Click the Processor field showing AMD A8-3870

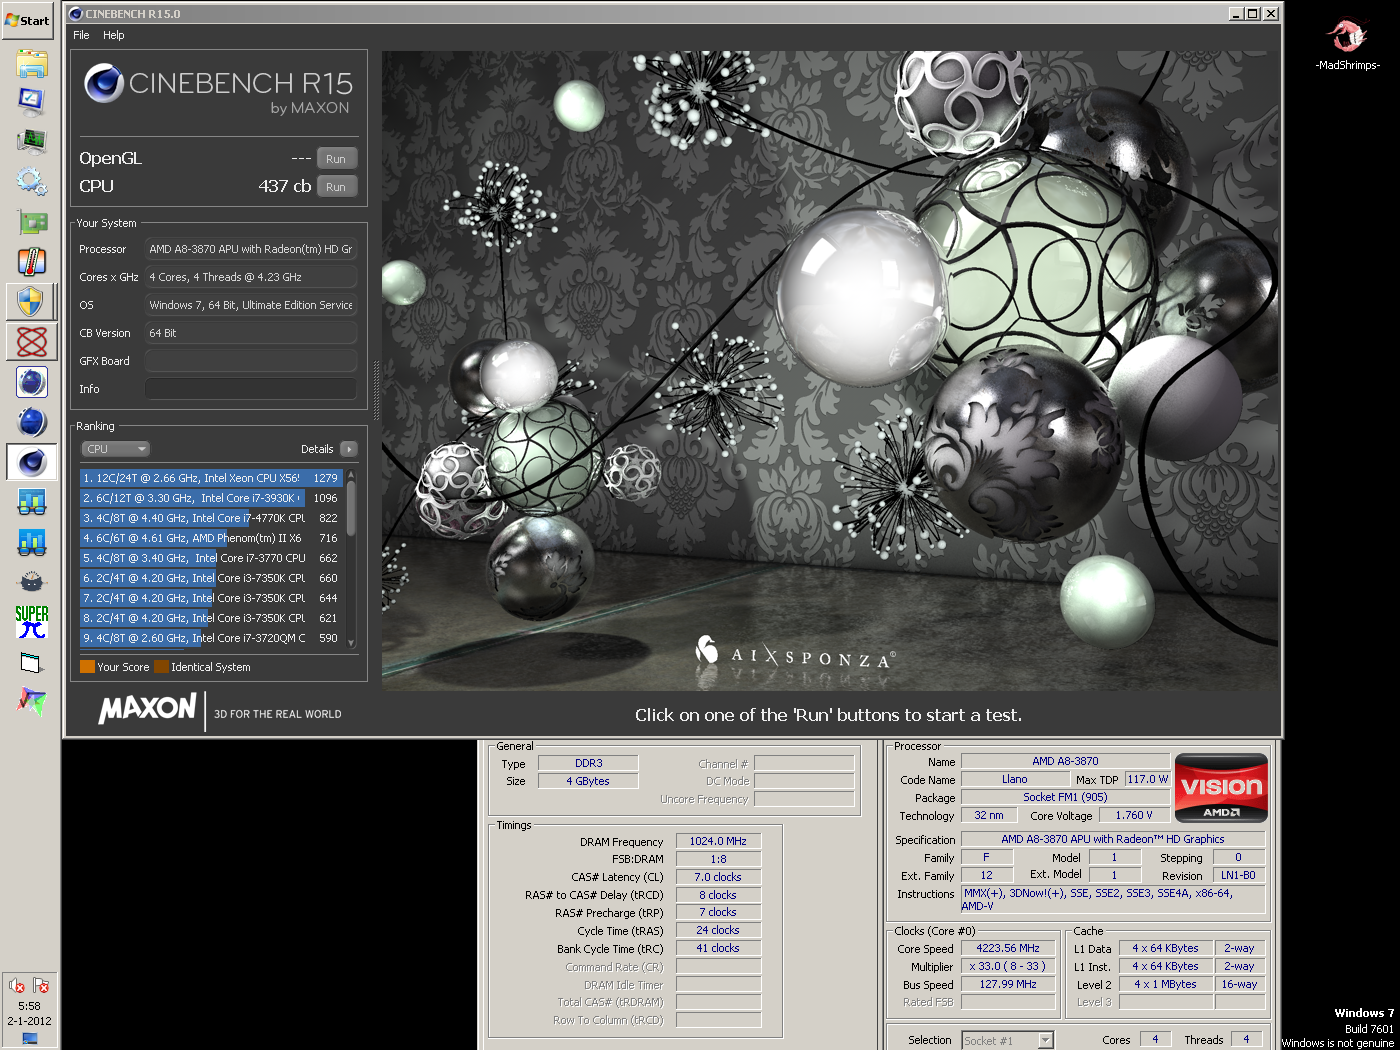coord(251,249)
